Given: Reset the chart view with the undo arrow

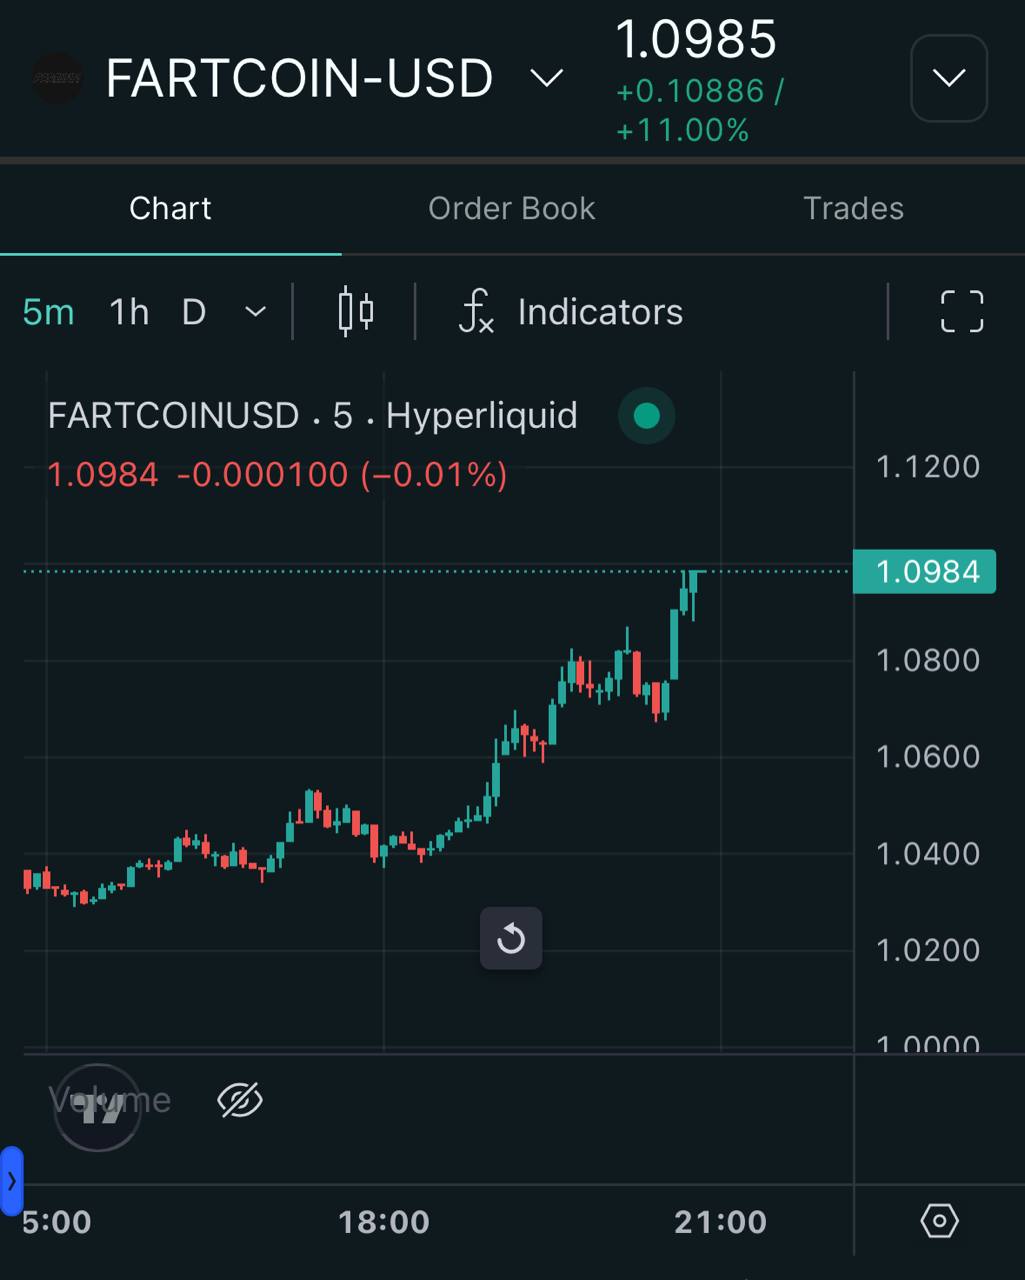Looking at the screenshot, I should coord(511,938).
